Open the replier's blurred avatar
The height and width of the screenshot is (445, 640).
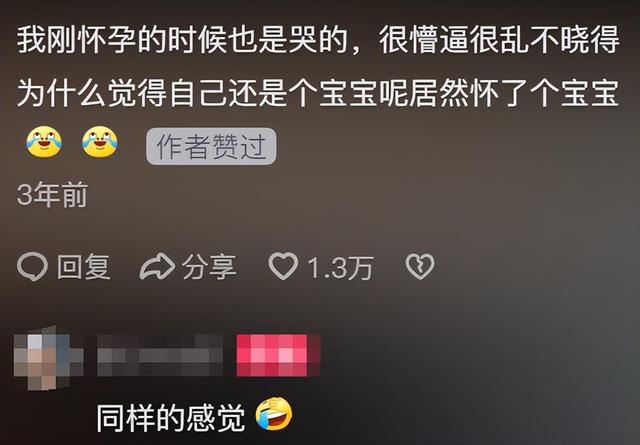point(47,358)
